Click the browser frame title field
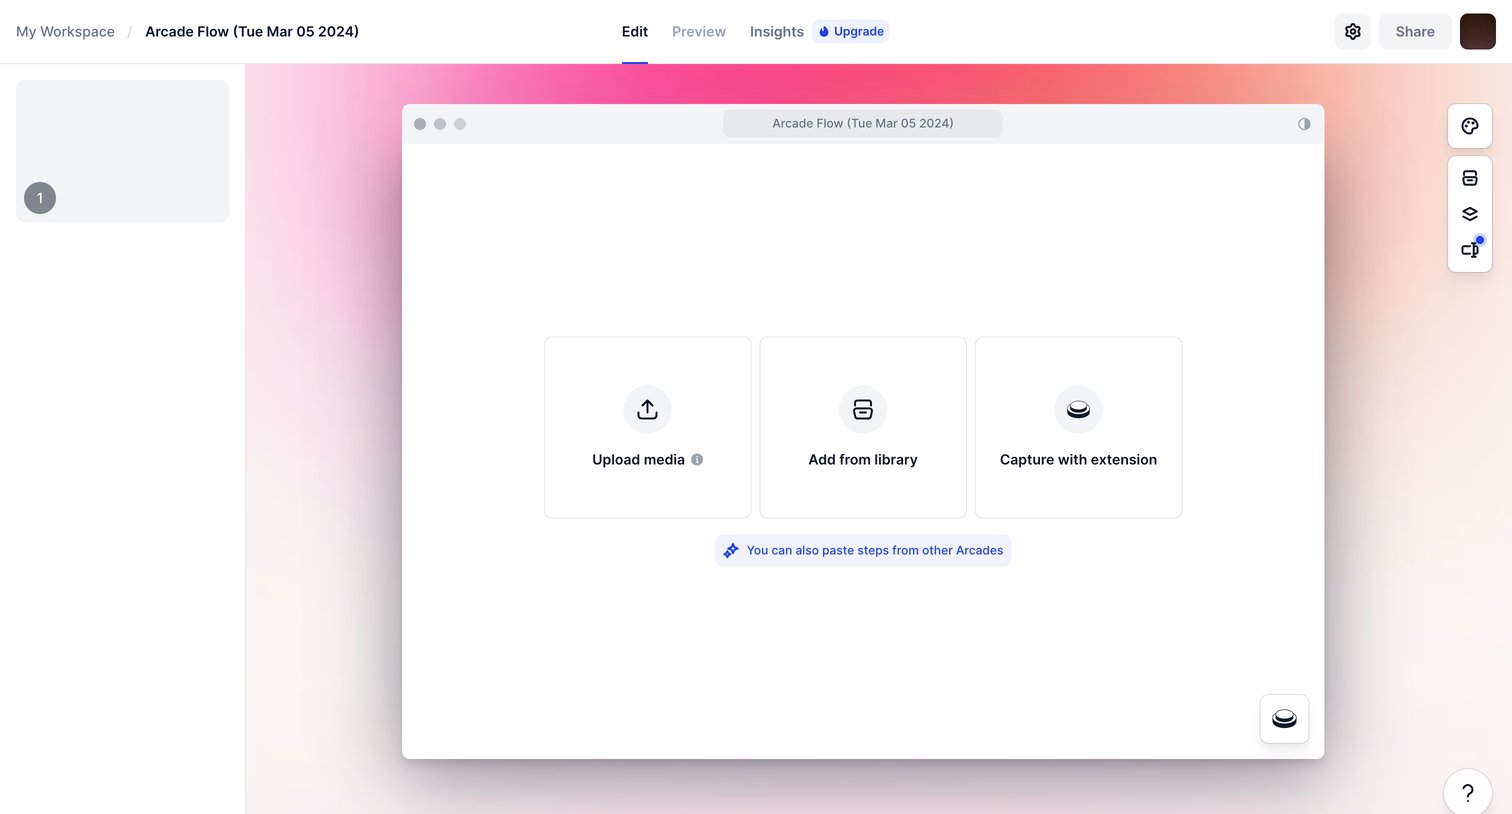This screenshot has width=1512, height=814. point(863,124)
